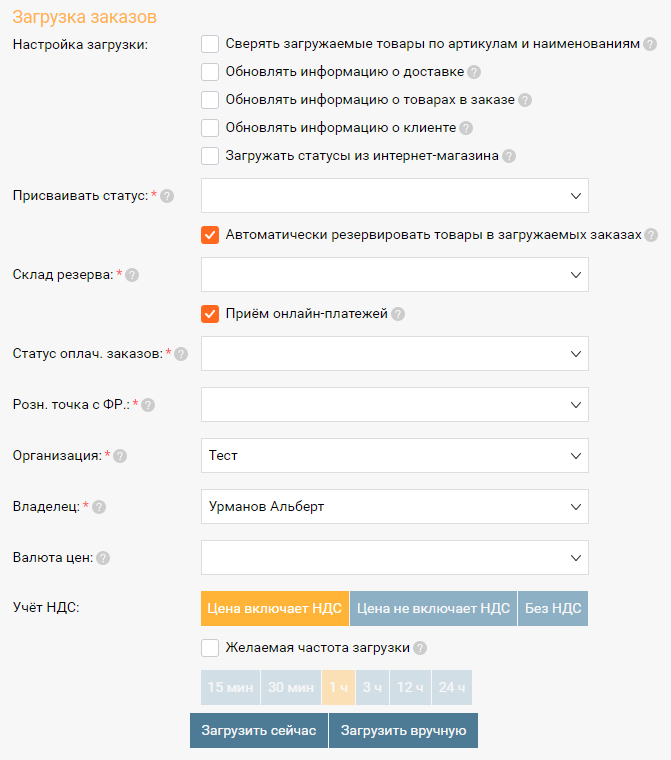Show help for Приём онлайн-платежей
The height and width of the screenshot is (760, 671).
(398, 314)
